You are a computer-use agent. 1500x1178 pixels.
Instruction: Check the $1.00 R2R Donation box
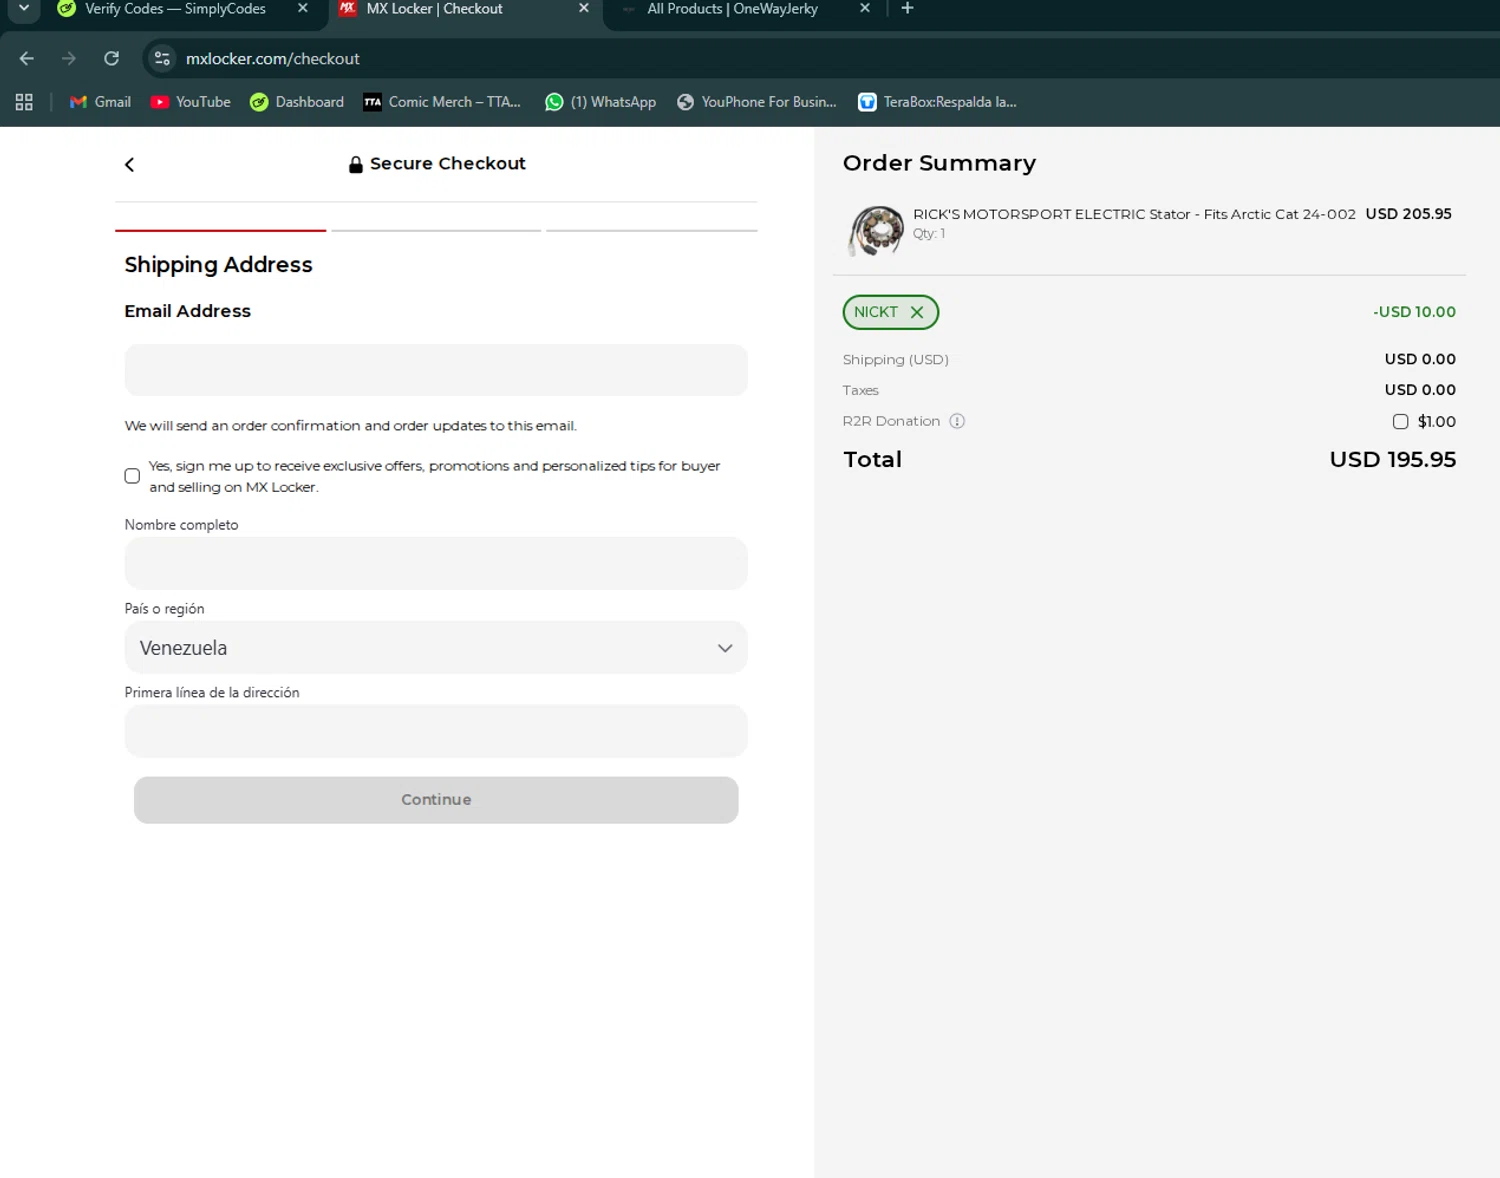pyautogui.click(x=1400, y=422)
